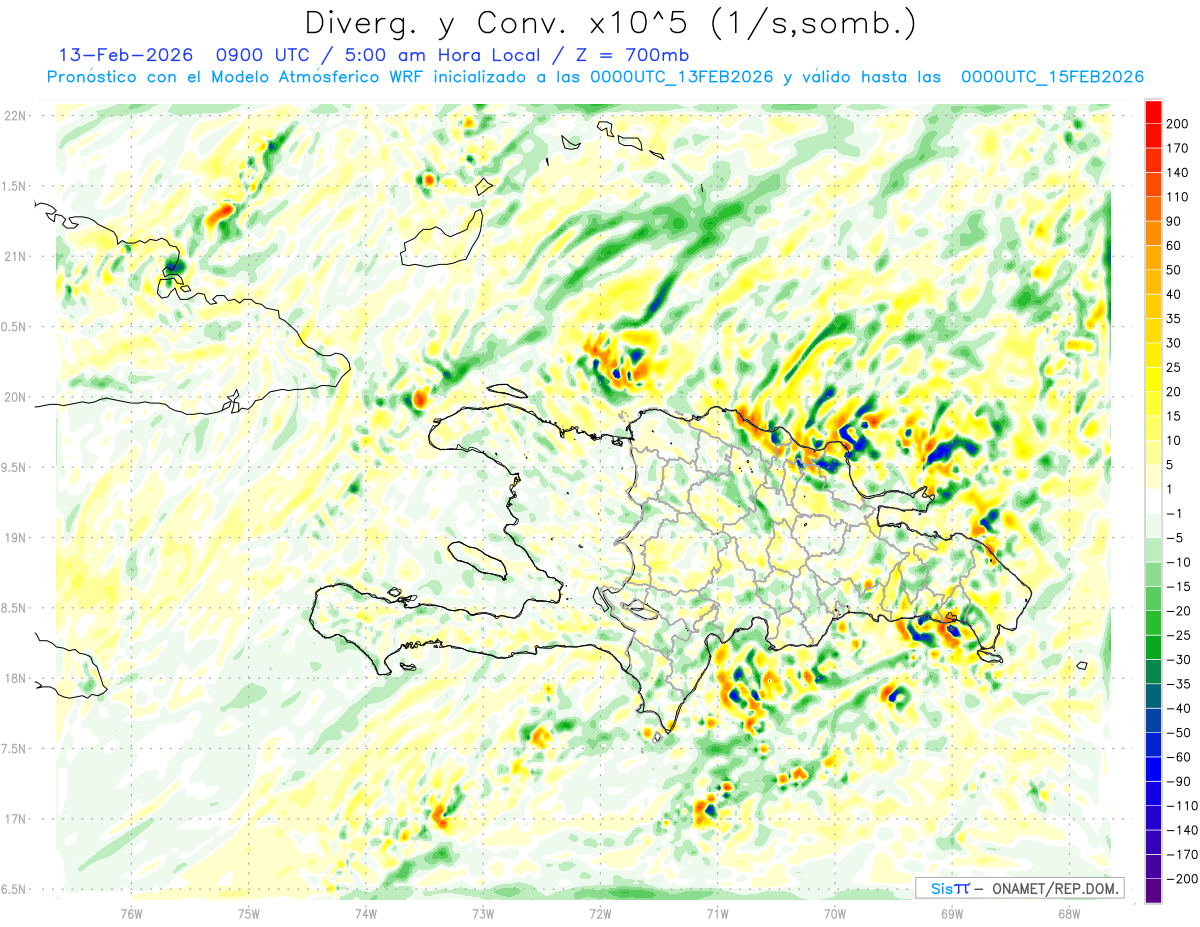Click the '18N' latitude label
This screenshot has width=1200, height=927.
point(16,678)
